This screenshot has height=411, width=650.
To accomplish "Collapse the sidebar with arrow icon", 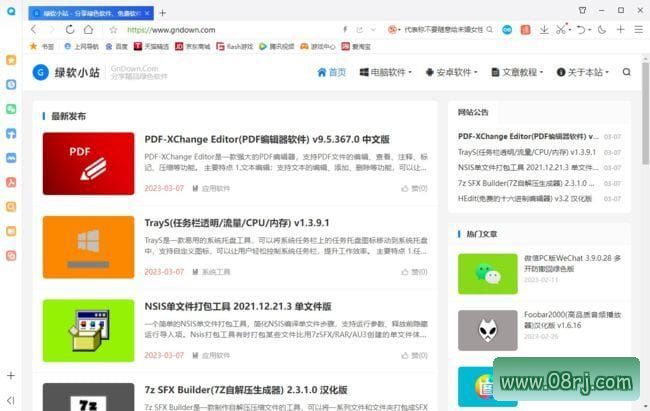I will 11,400.
